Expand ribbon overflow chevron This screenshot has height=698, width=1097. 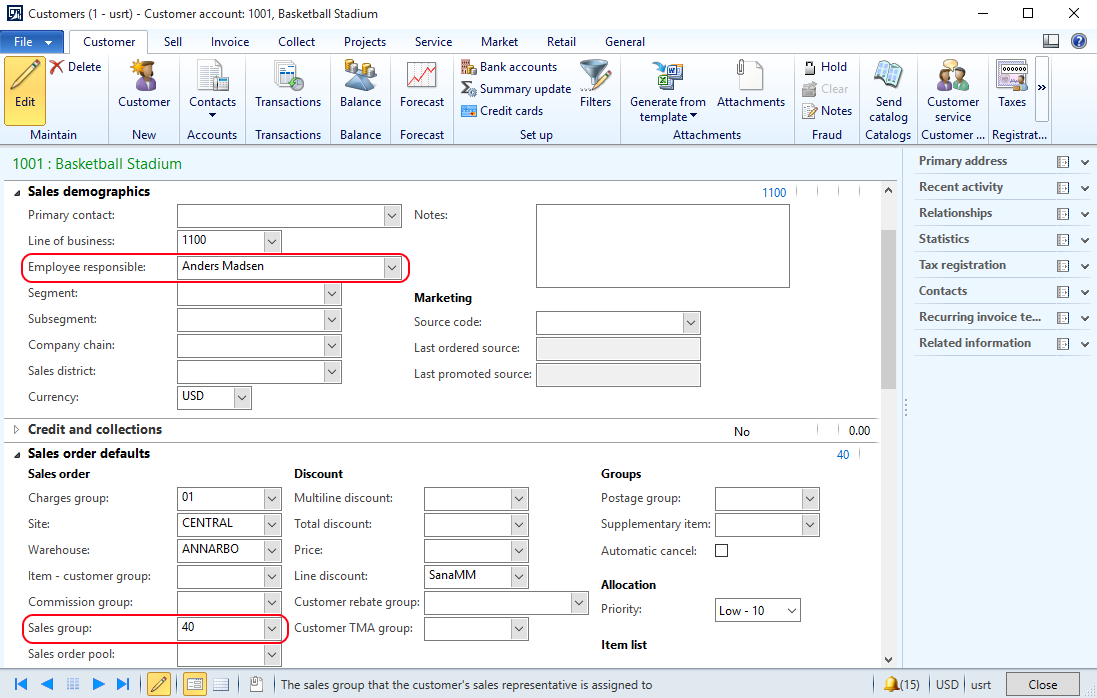coord(1042,89)
